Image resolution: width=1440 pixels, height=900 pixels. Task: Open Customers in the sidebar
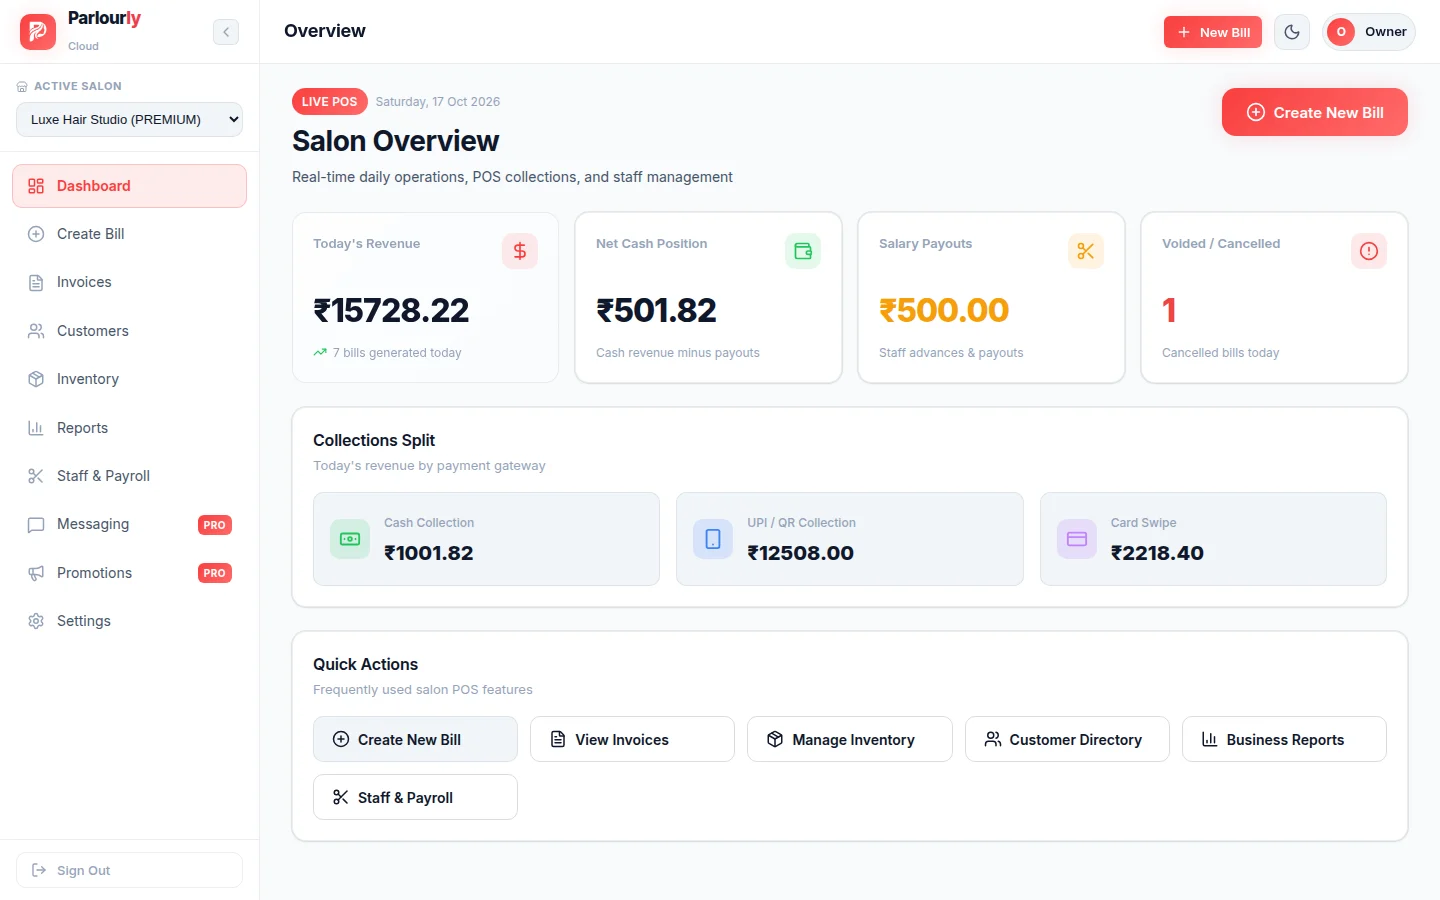(129, 331)
